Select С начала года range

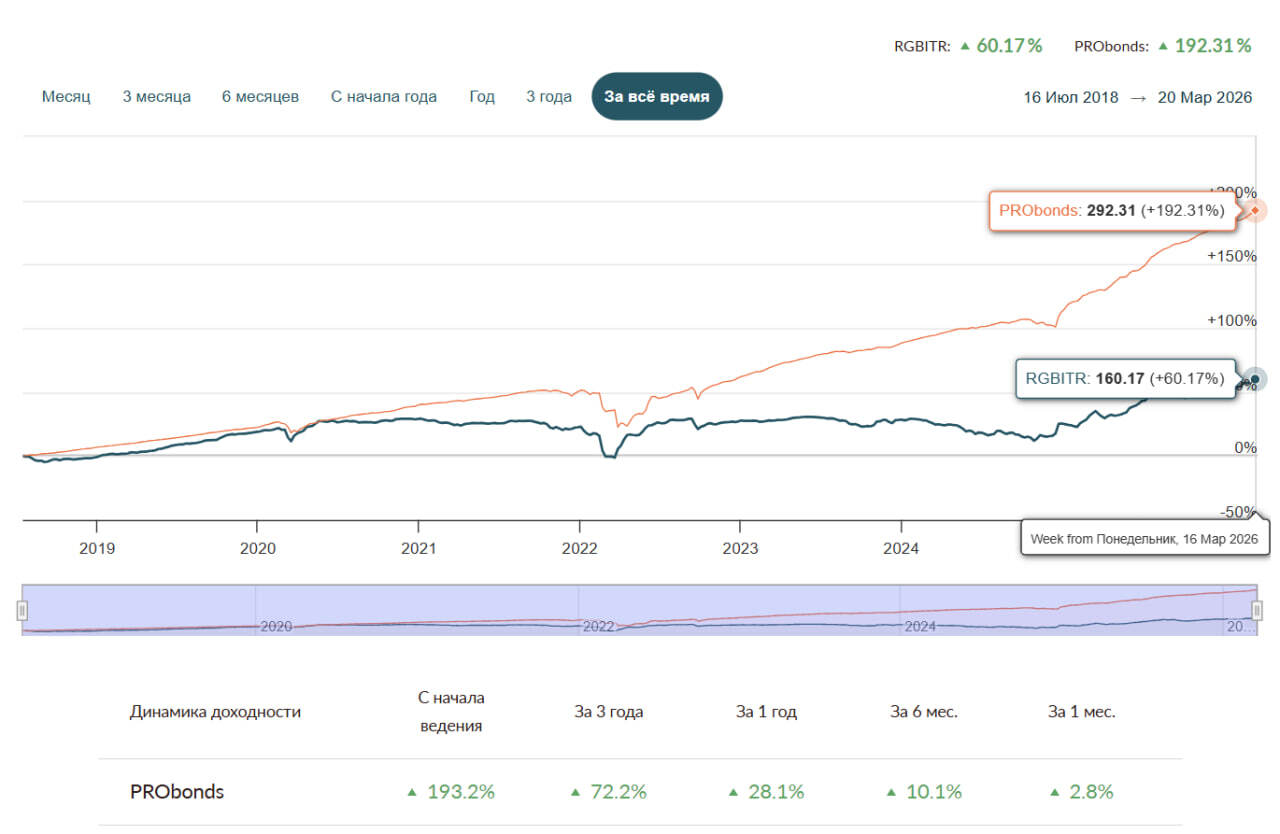(x=384, y=97)
